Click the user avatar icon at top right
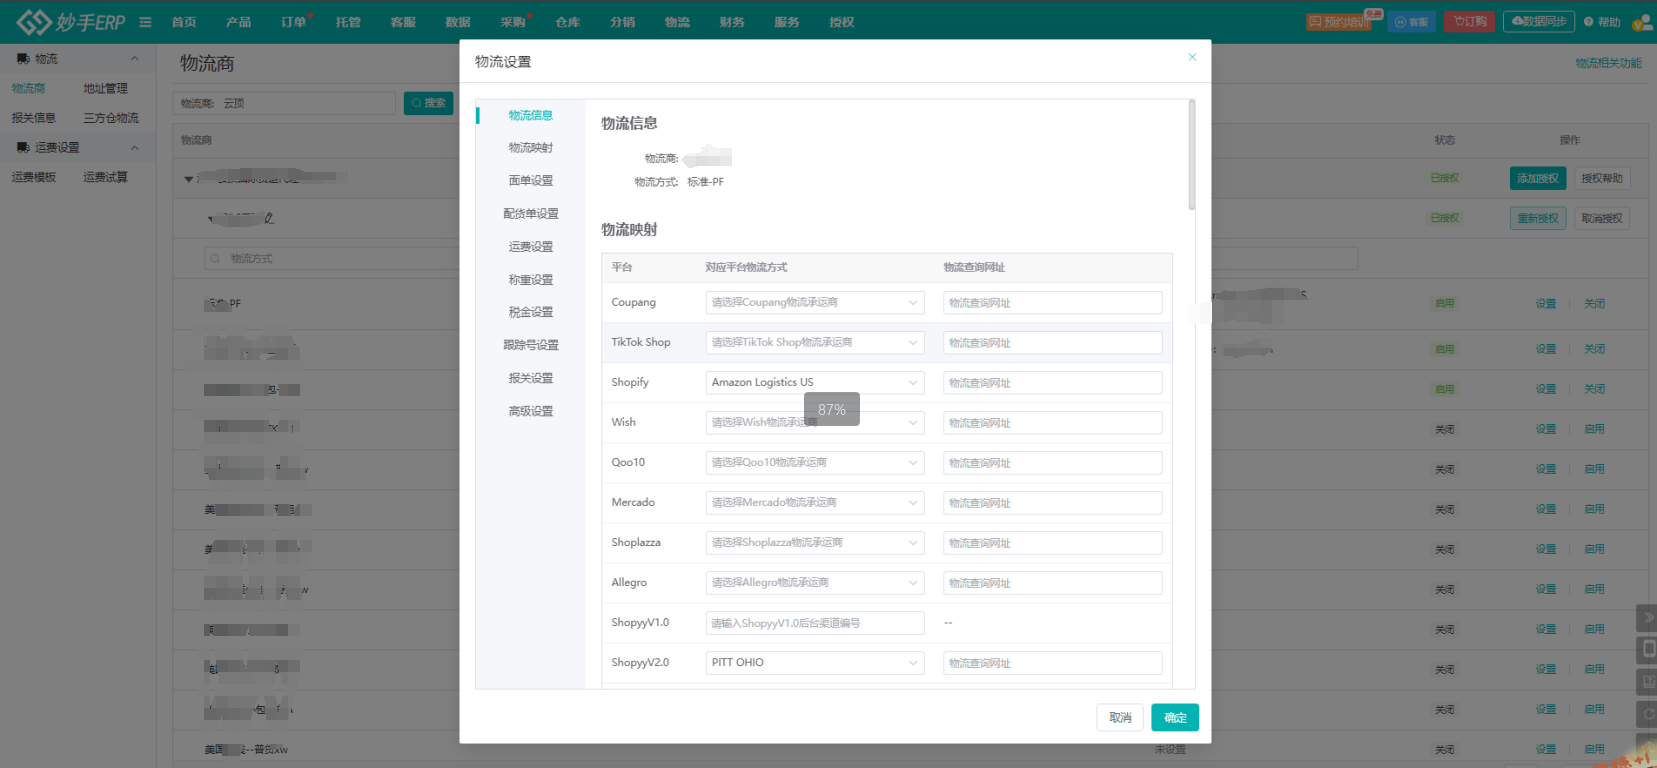 (1642, 22)
